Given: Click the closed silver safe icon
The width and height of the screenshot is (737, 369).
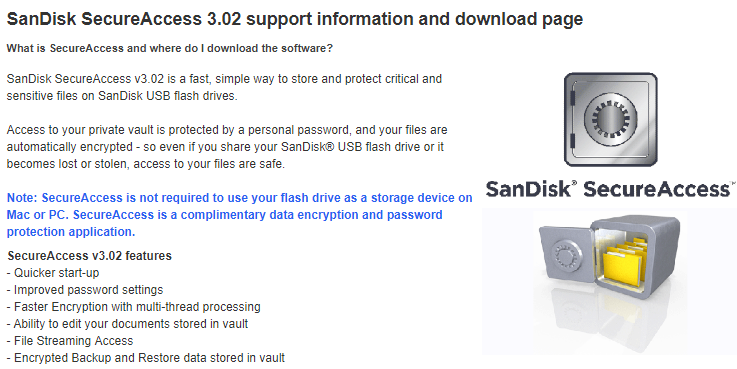Looking at the screenshot, I should coord(611,119).
